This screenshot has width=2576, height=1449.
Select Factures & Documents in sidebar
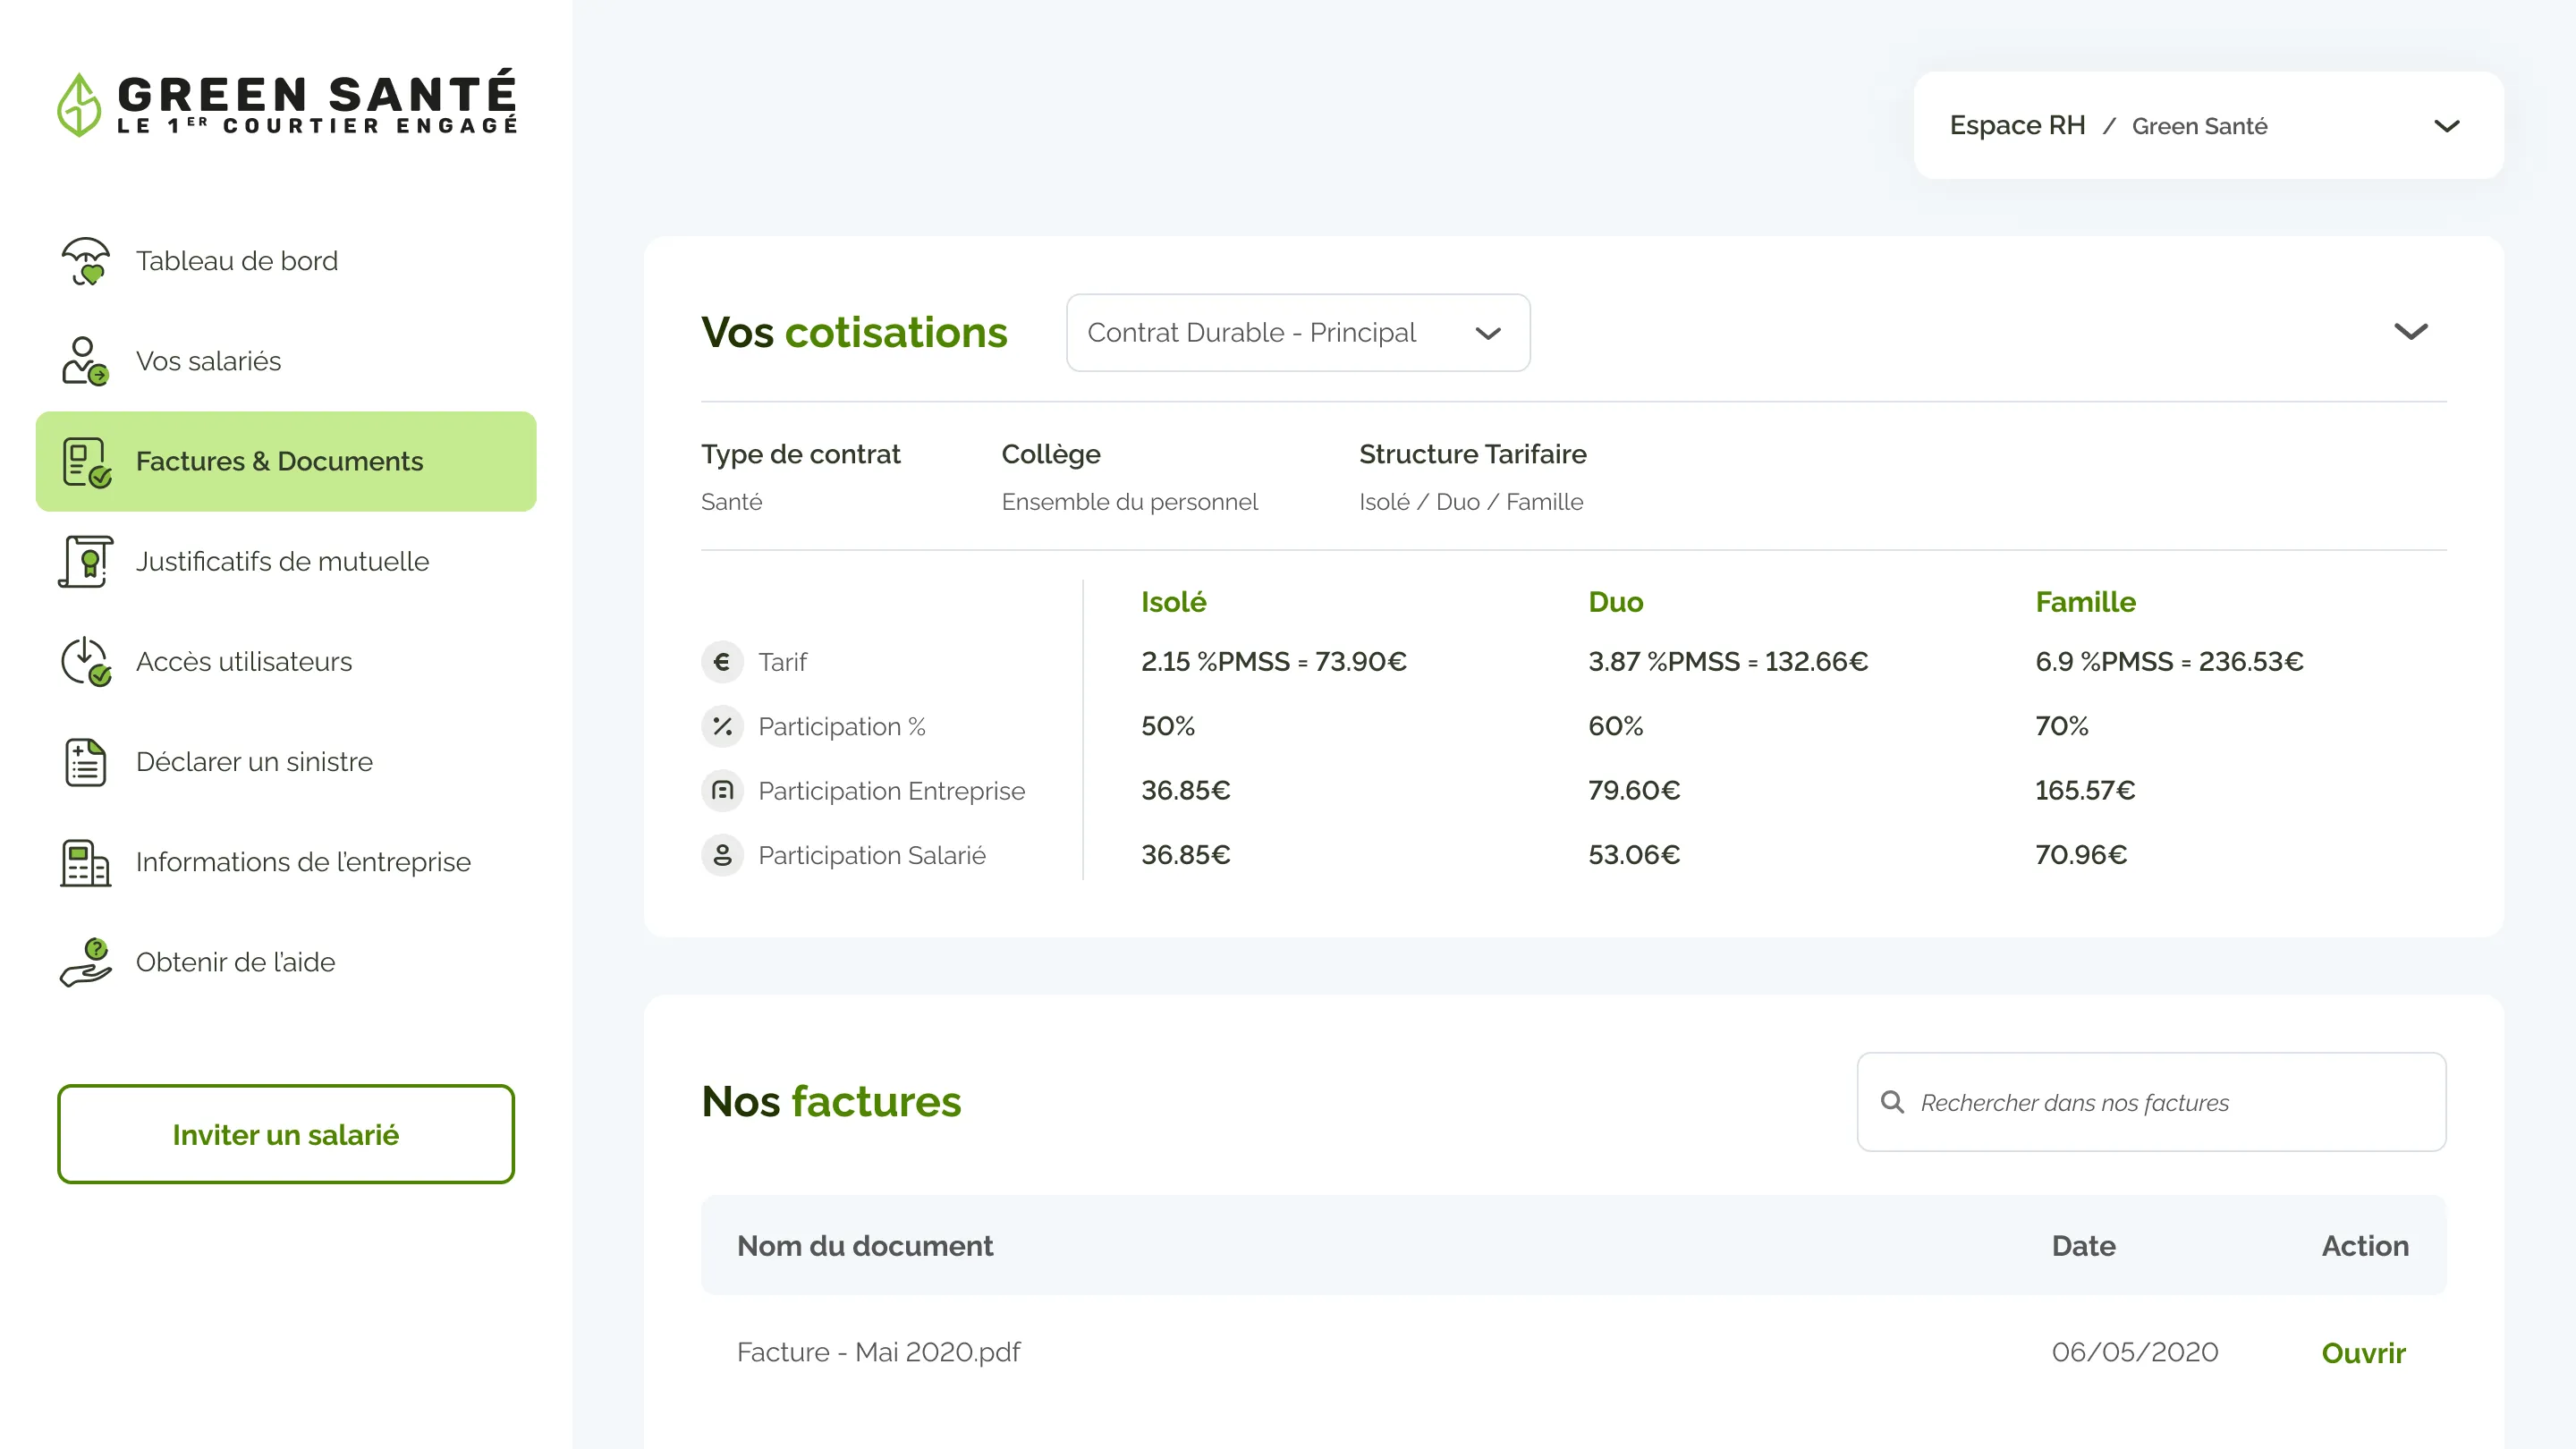(x=286, y=462)
